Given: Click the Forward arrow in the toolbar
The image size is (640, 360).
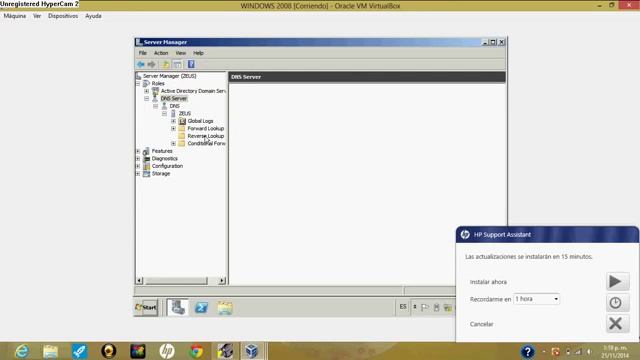Looking at the screenshot, I should click(152, 64).
